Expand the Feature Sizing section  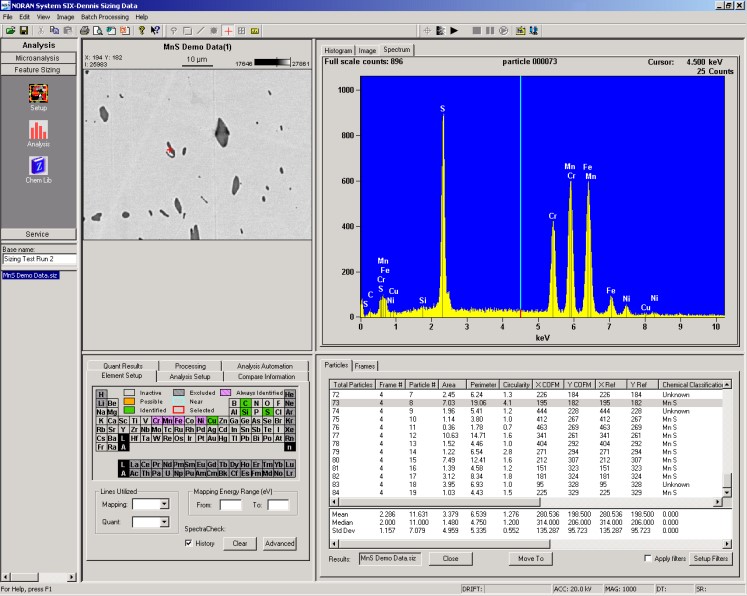[38, 70]
